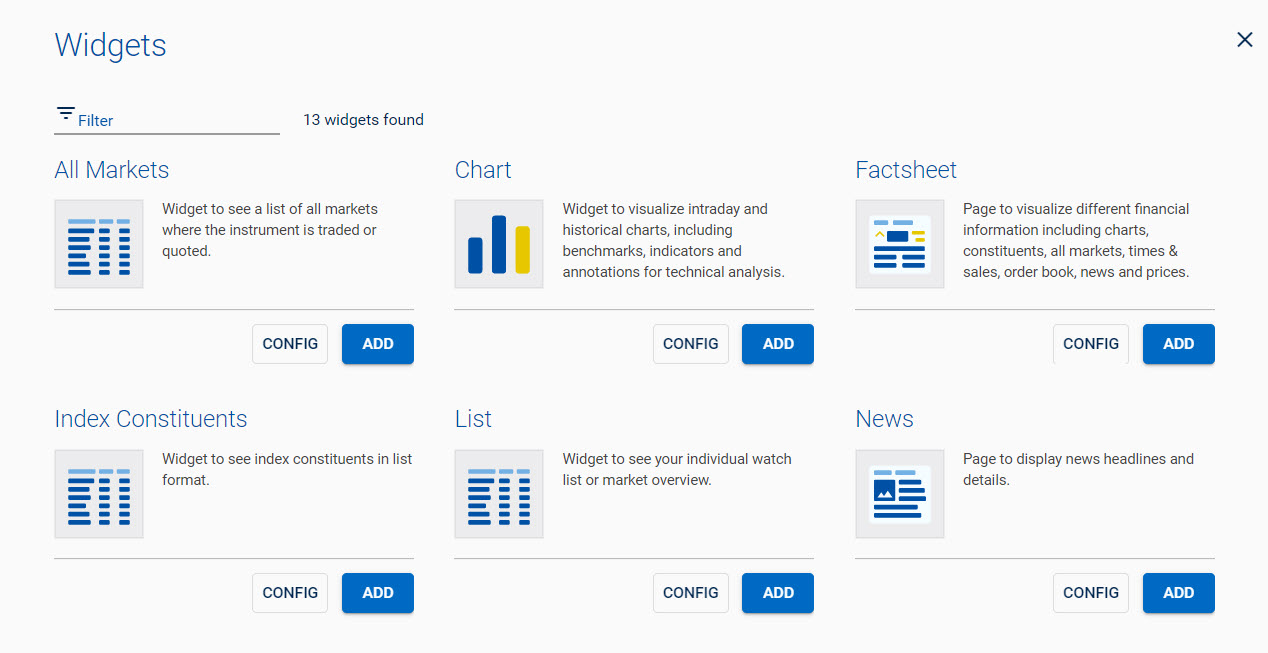This screenshot has width=1268, height=653.
Task: Click the All Markets widget icon
Action: click(x=99, y=244)
